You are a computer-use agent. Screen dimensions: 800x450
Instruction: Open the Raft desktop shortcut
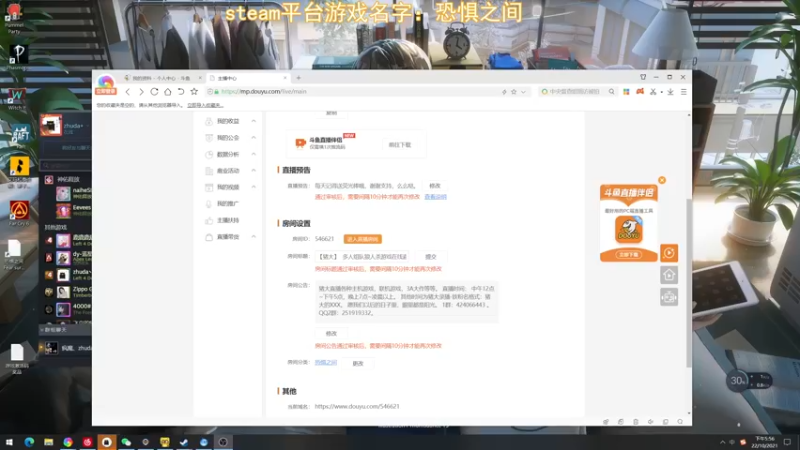coord(19,136)
